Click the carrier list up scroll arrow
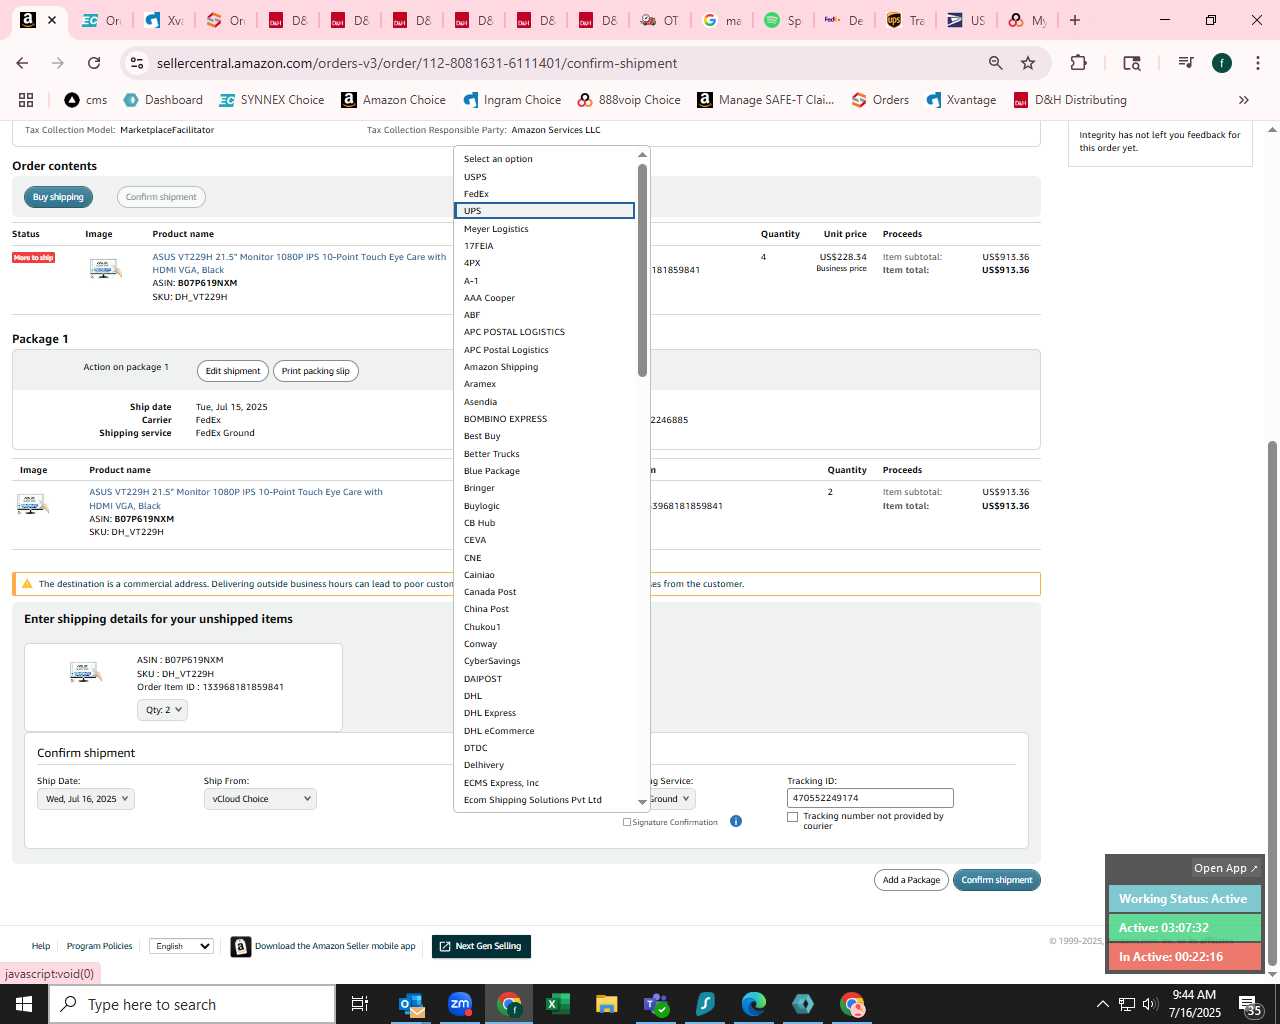The height and width of the screenshot is (1024, 1280). coord(642,154)
